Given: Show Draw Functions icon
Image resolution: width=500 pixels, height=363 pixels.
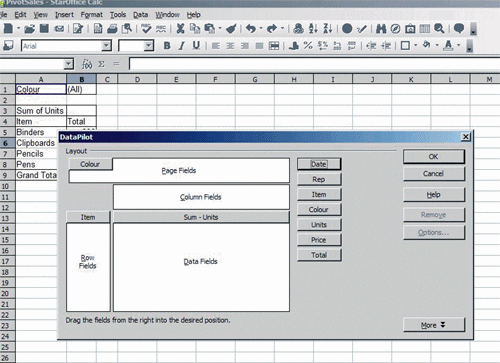Looking at the screenshot, I should click(x=362, y=29).
